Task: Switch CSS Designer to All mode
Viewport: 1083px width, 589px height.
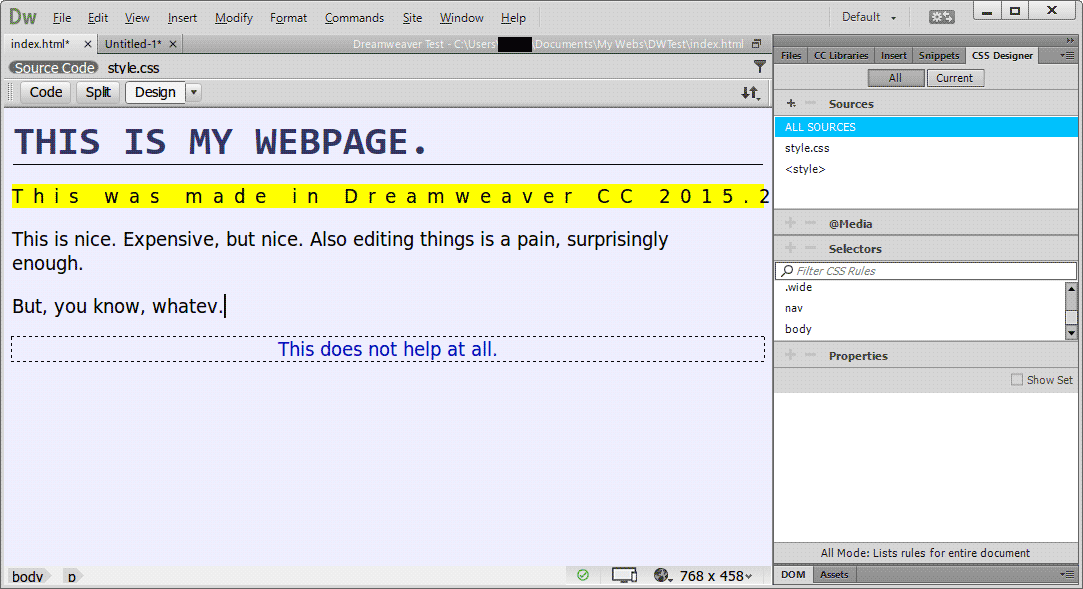Action: coord(896,78)
